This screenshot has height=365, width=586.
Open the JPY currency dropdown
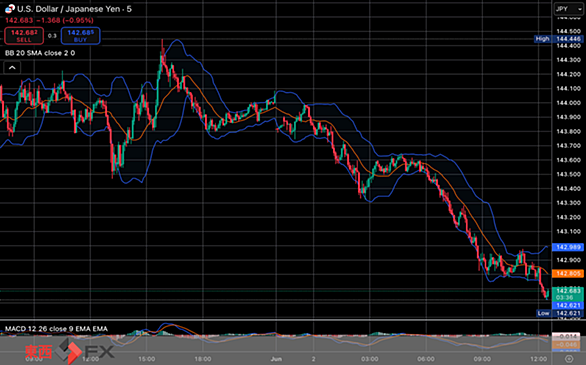click(x=568, y=9)
